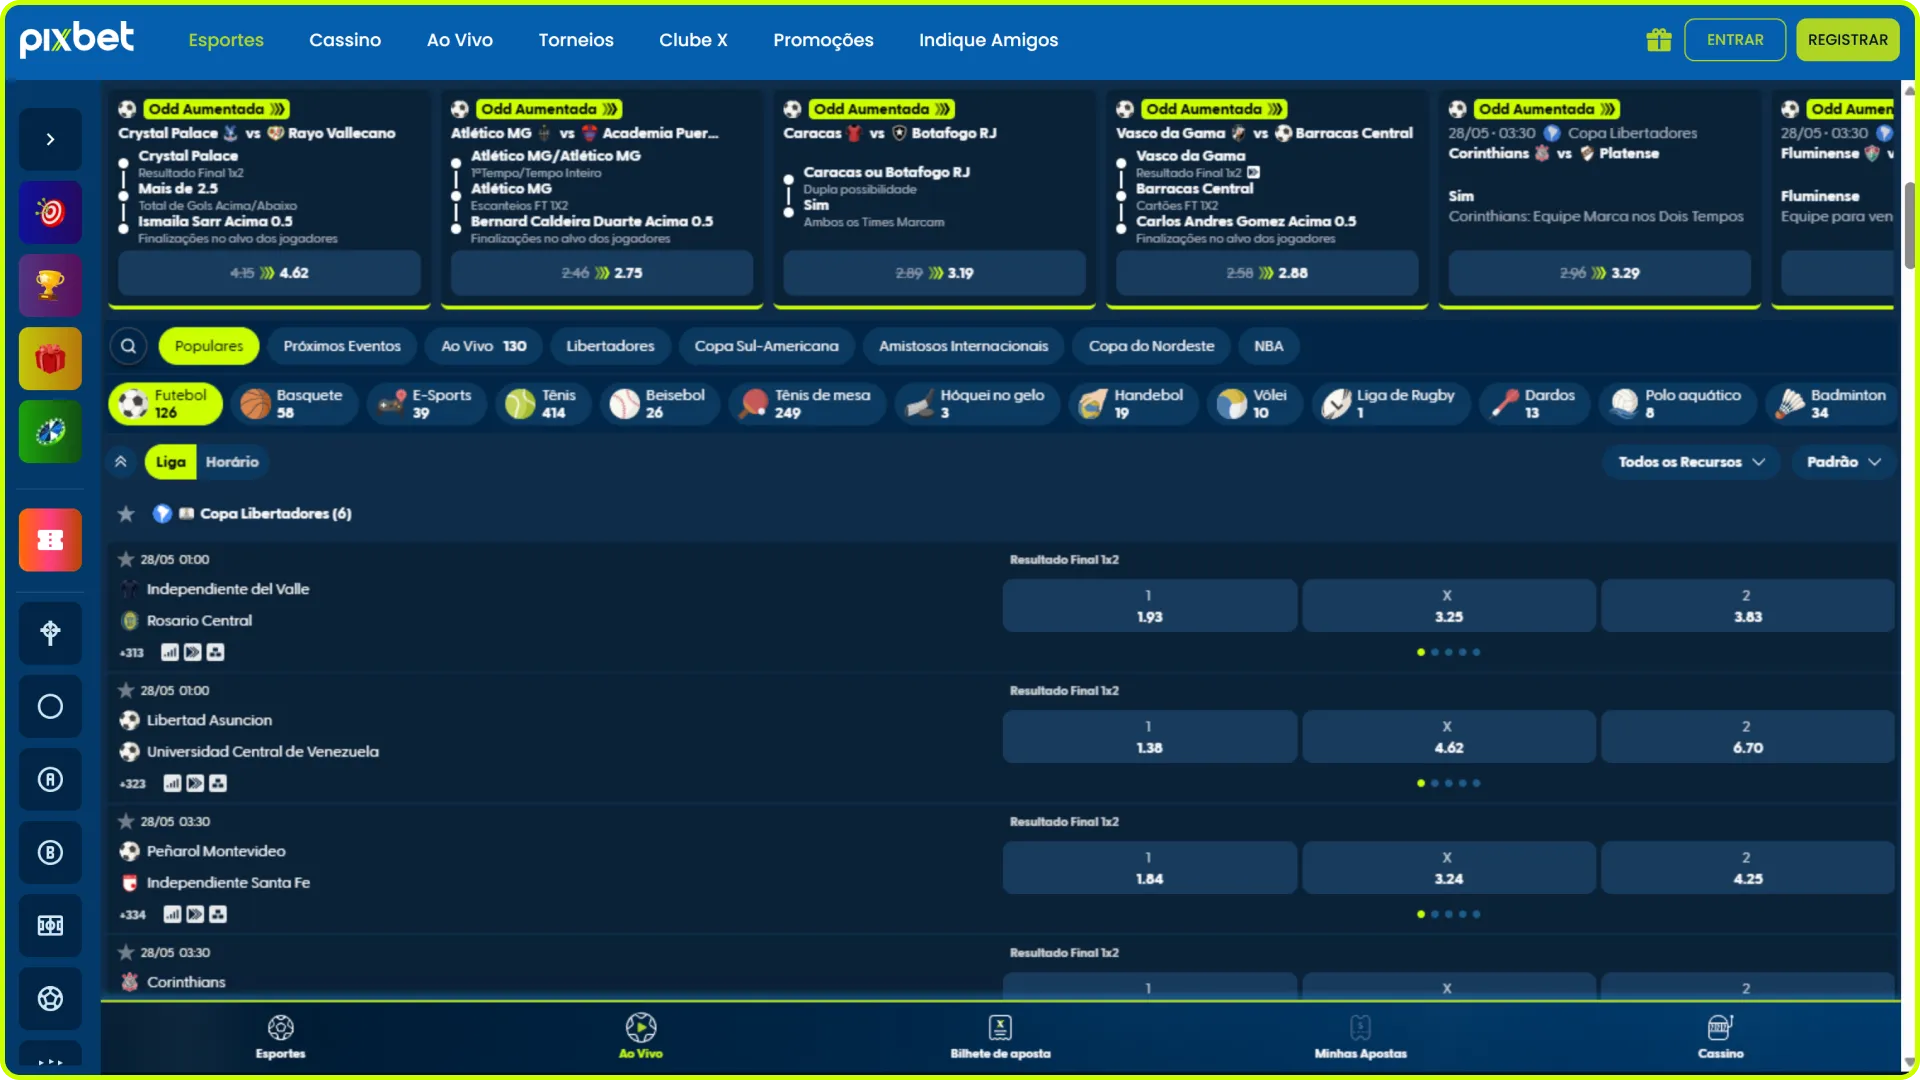
Task: Click the soccer field sidebar icon
Action: click(x=50, y=925)
